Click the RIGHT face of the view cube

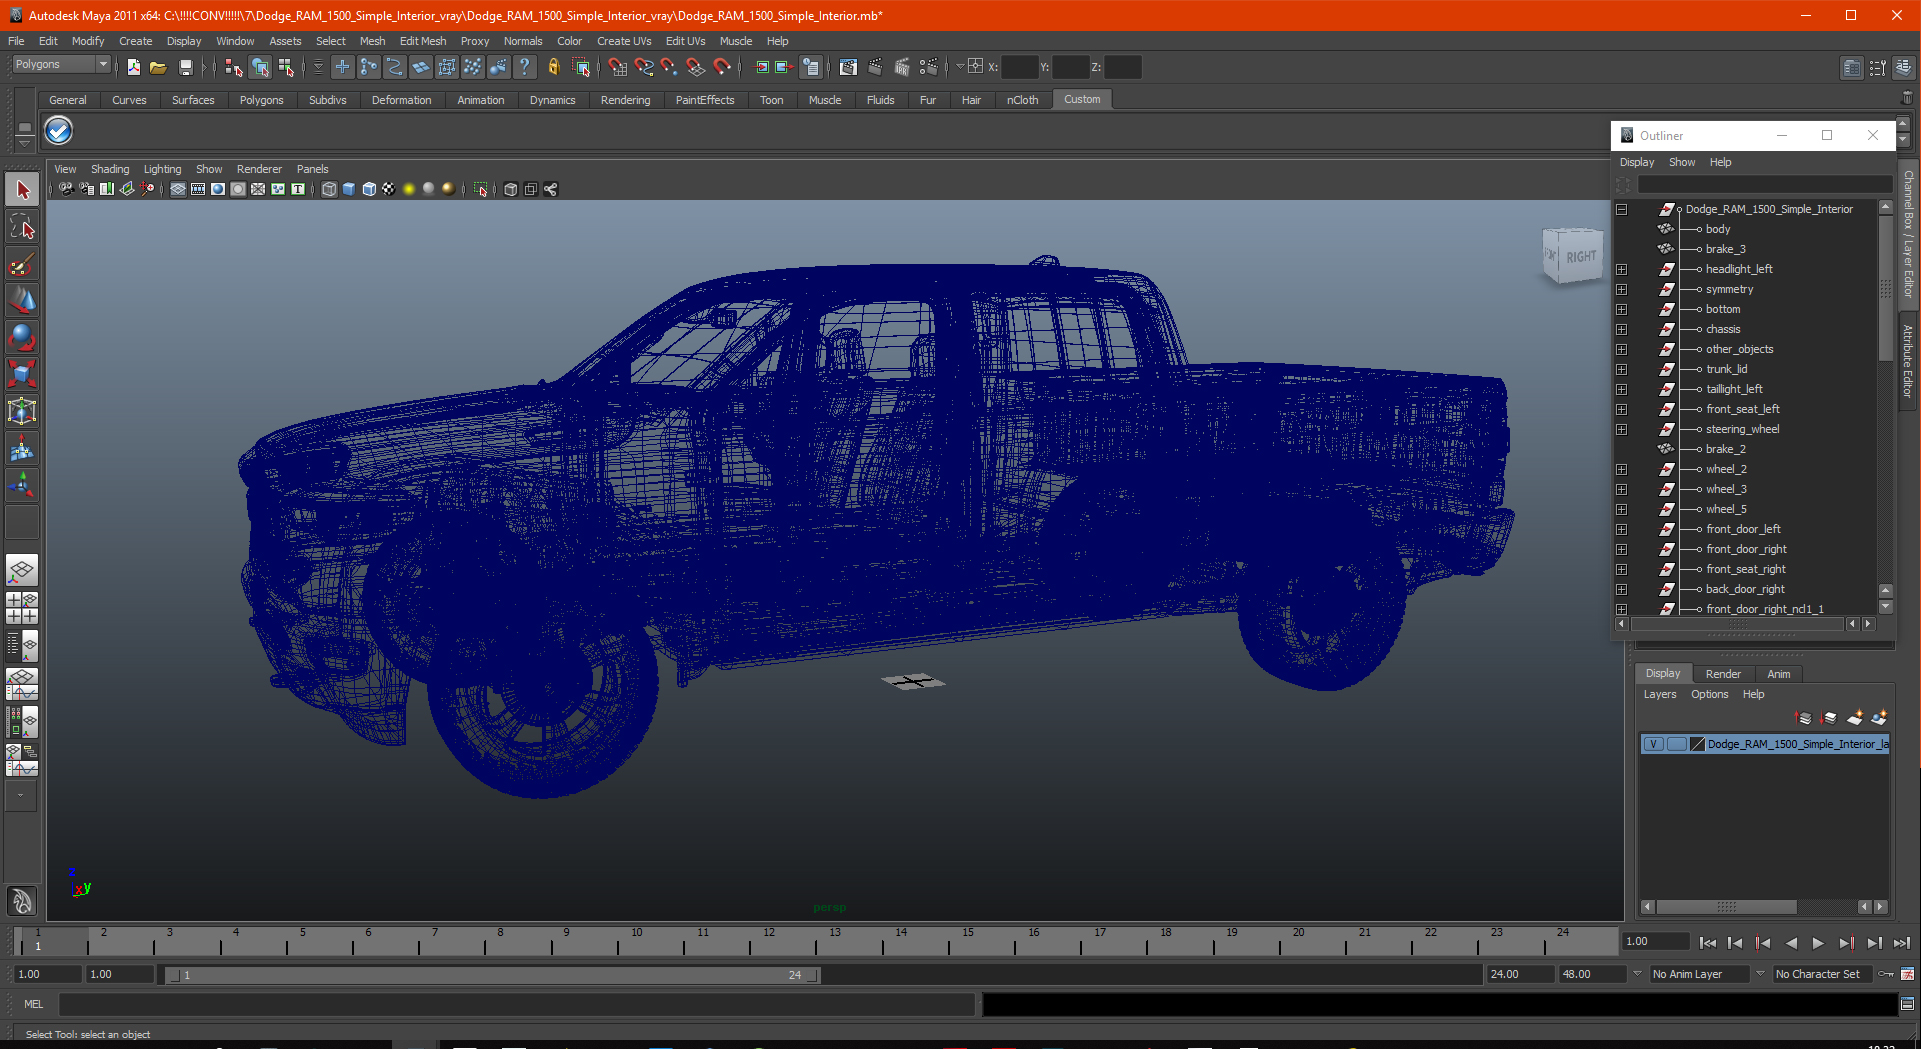pyautogui.click(x=1581, y=257)
